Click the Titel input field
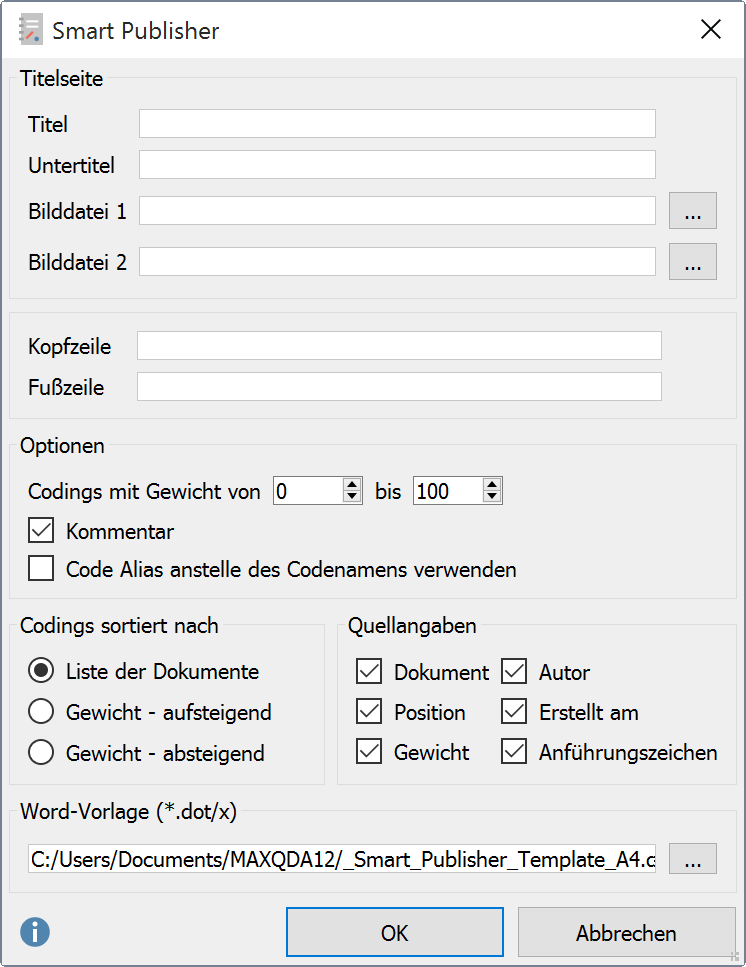This screenshot has height=967, width=746. pos(397,124)
